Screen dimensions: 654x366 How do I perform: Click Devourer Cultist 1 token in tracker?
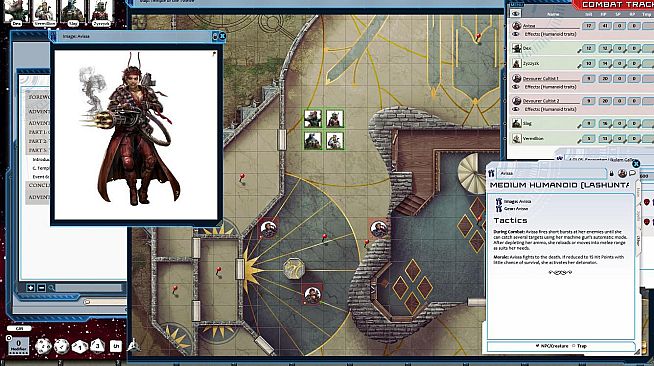516,78
